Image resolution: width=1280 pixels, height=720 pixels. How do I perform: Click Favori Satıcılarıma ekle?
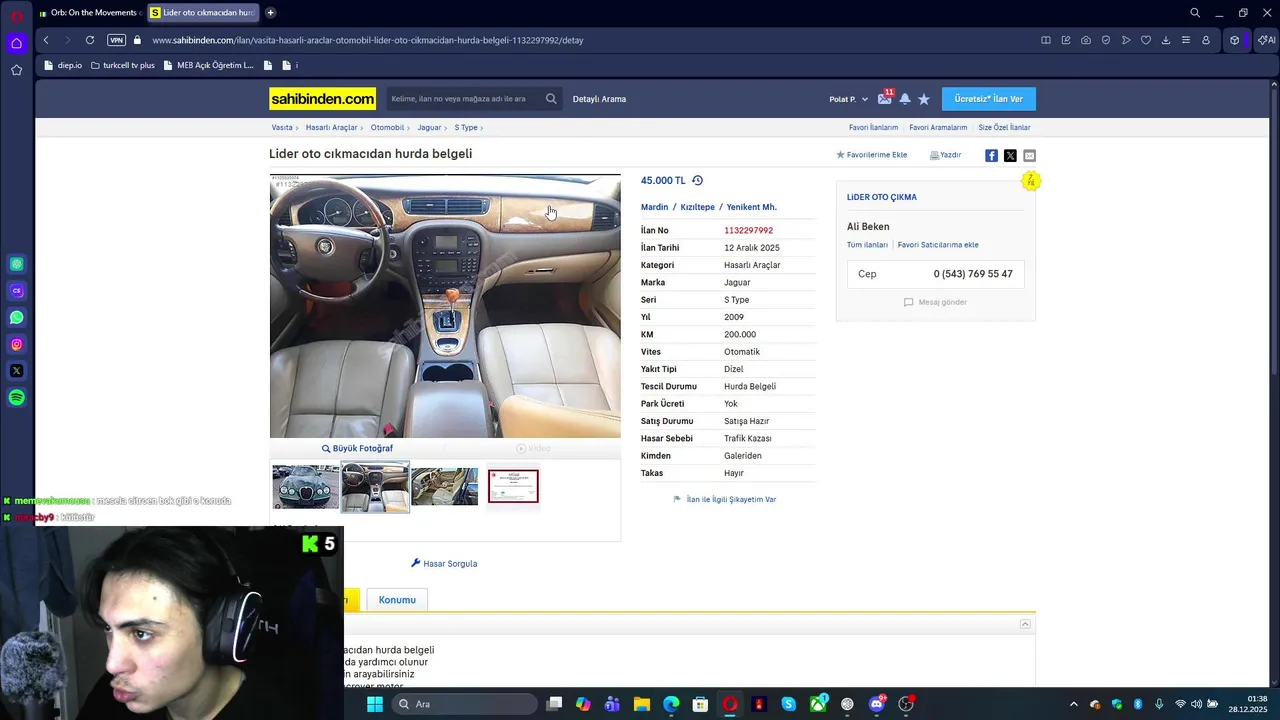(x=938, y=245)
